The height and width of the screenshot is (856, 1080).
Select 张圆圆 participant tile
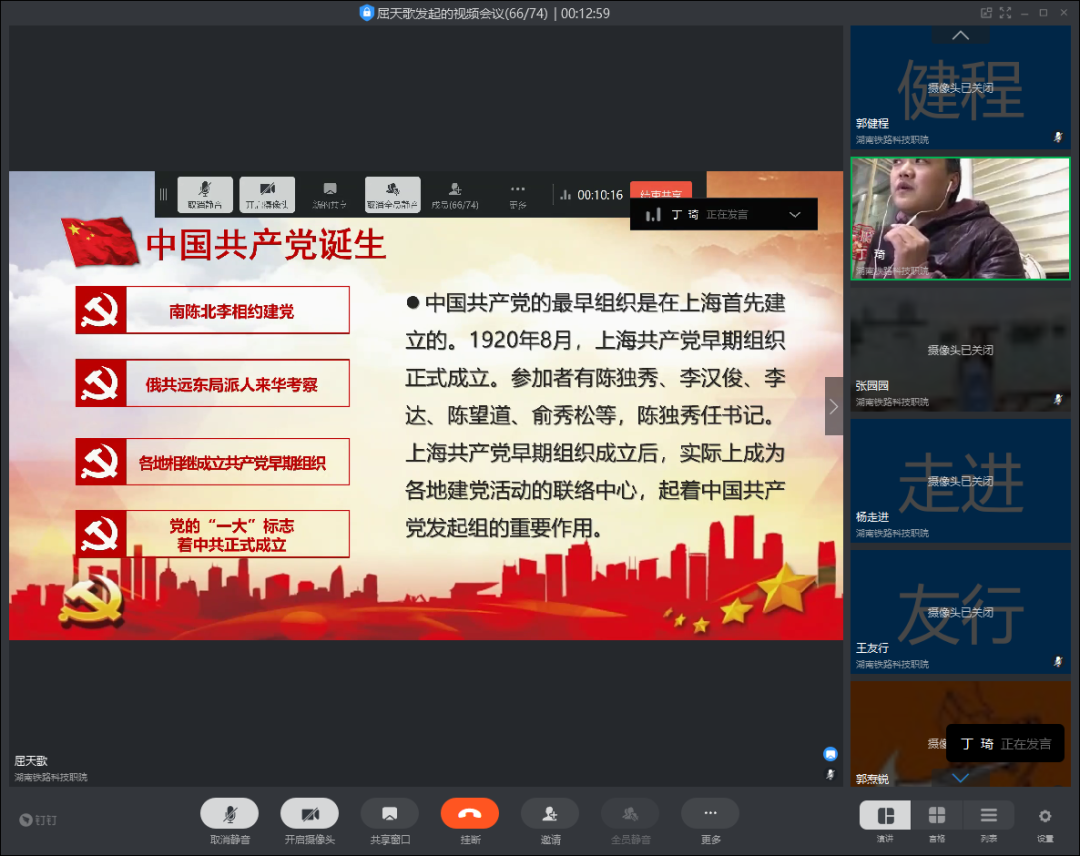pyautogui.click(x=960, y=350)
